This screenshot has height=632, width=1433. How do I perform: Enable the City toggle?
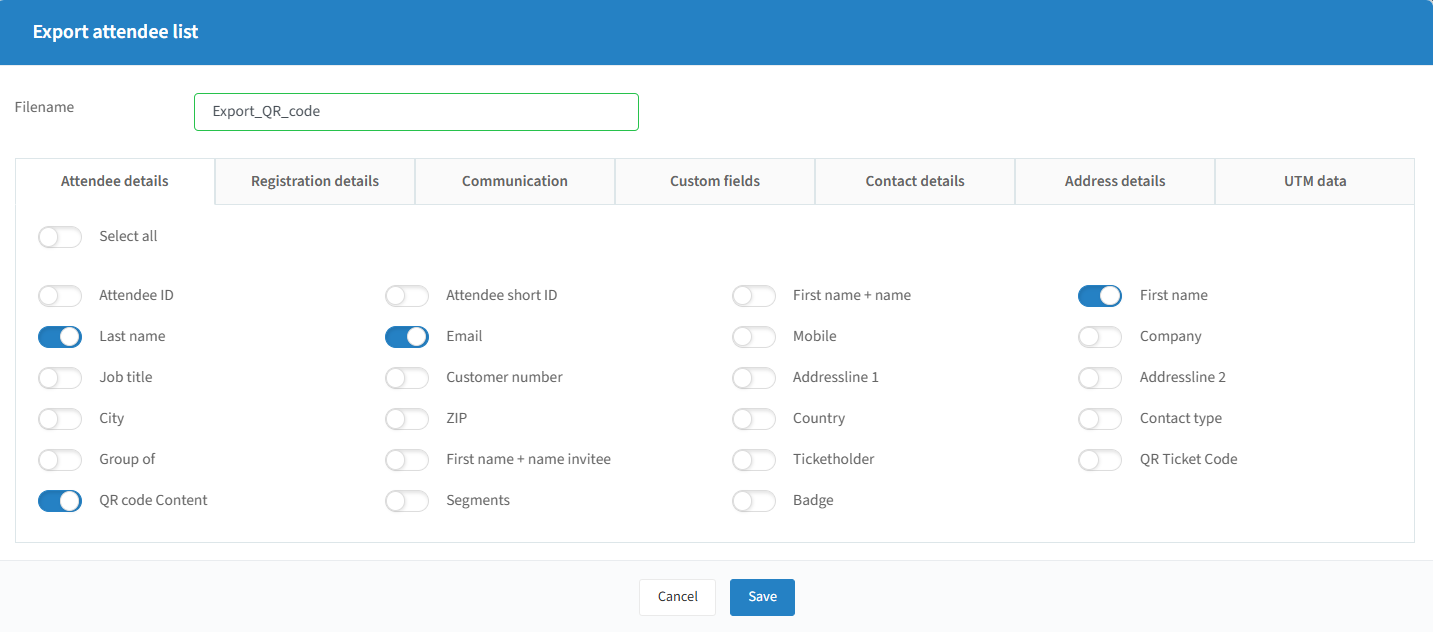tap(60, 419)
